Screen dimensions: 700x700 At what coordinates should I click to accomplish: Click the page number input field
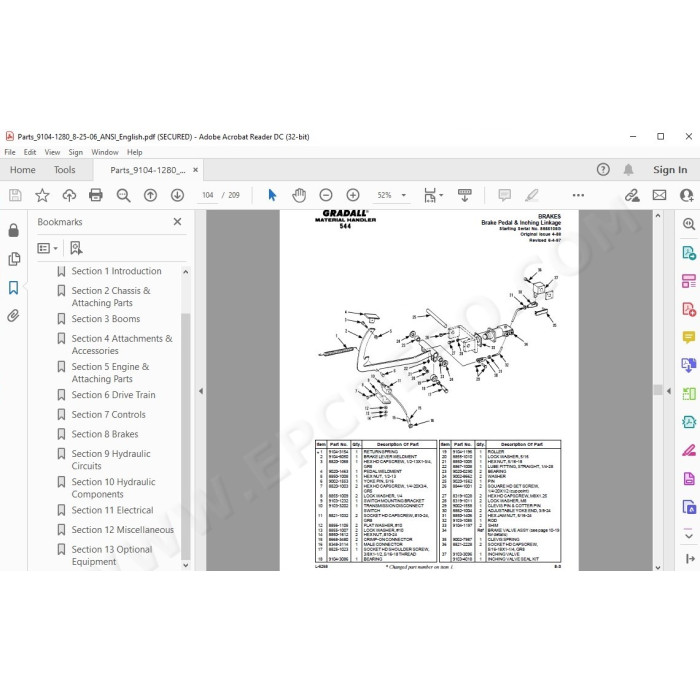(x=207, y=195)
